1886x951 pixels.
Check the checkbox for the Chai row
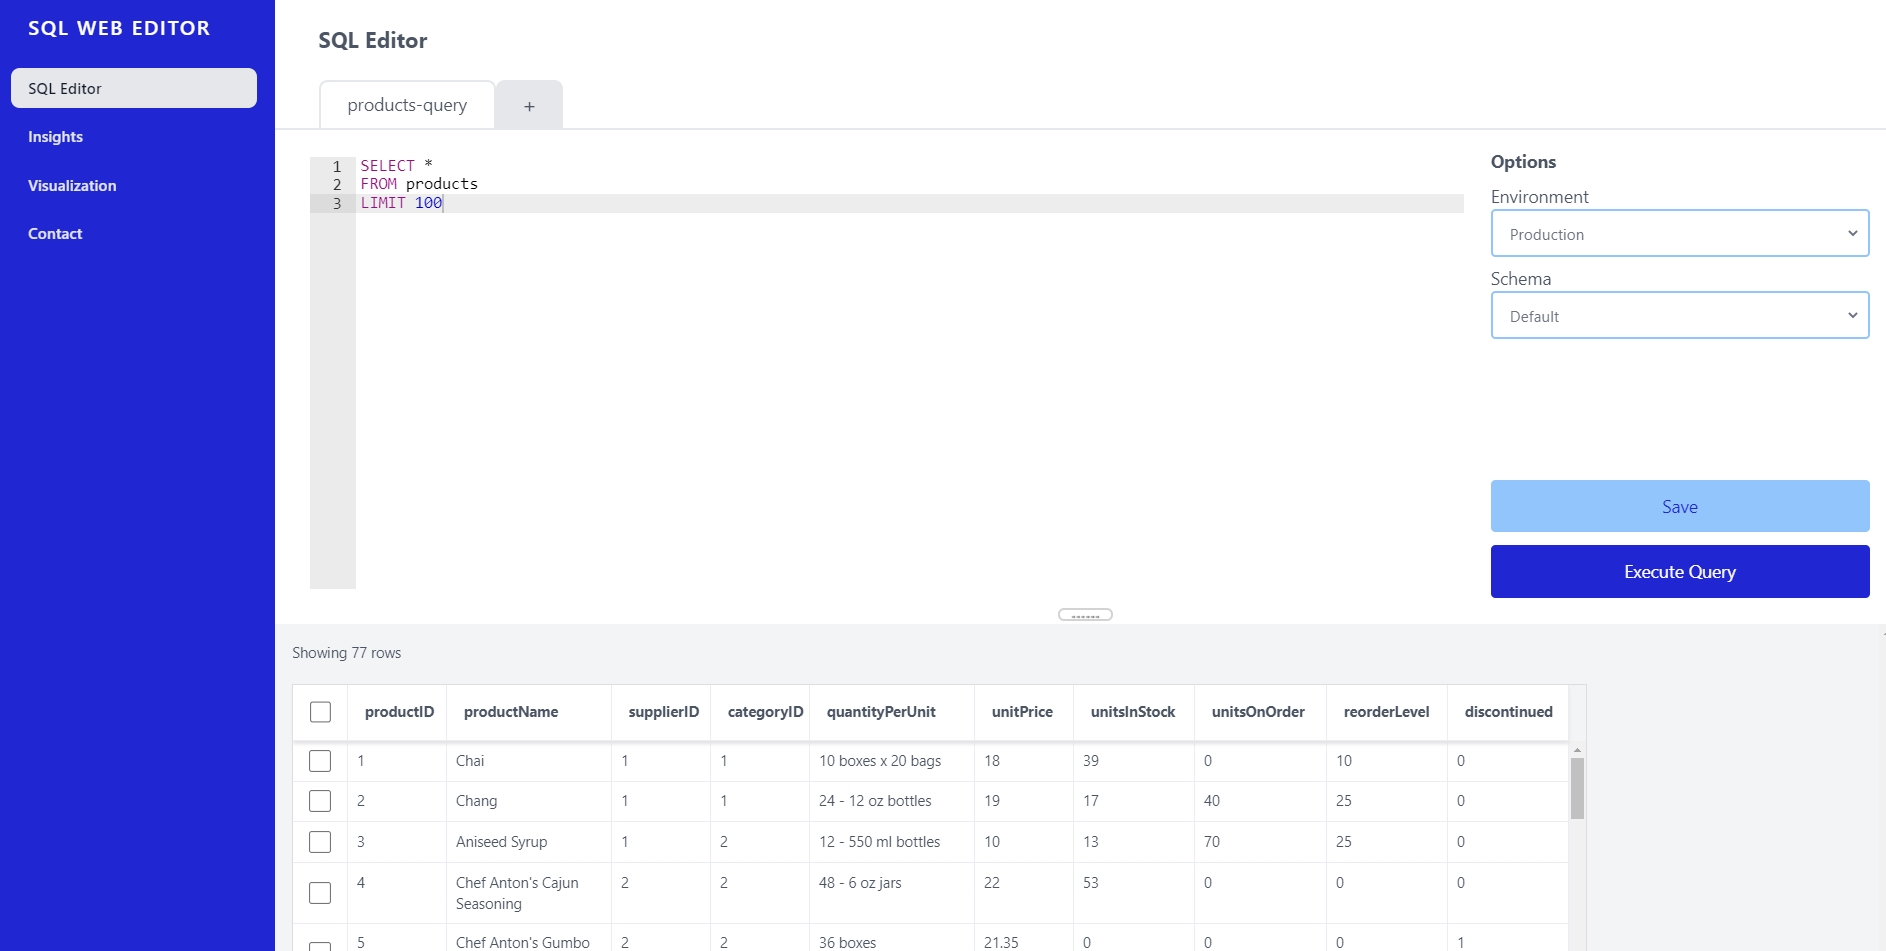click(x=320, y=760)
